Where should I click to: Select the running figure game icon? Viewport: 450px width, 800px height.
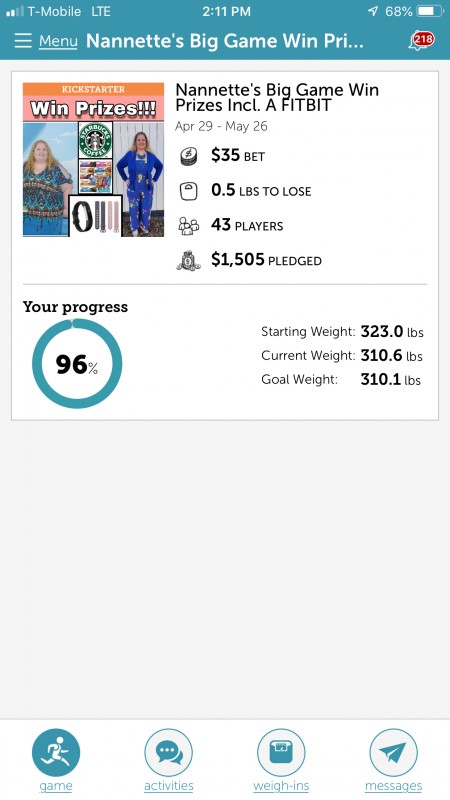click(56, 753)
